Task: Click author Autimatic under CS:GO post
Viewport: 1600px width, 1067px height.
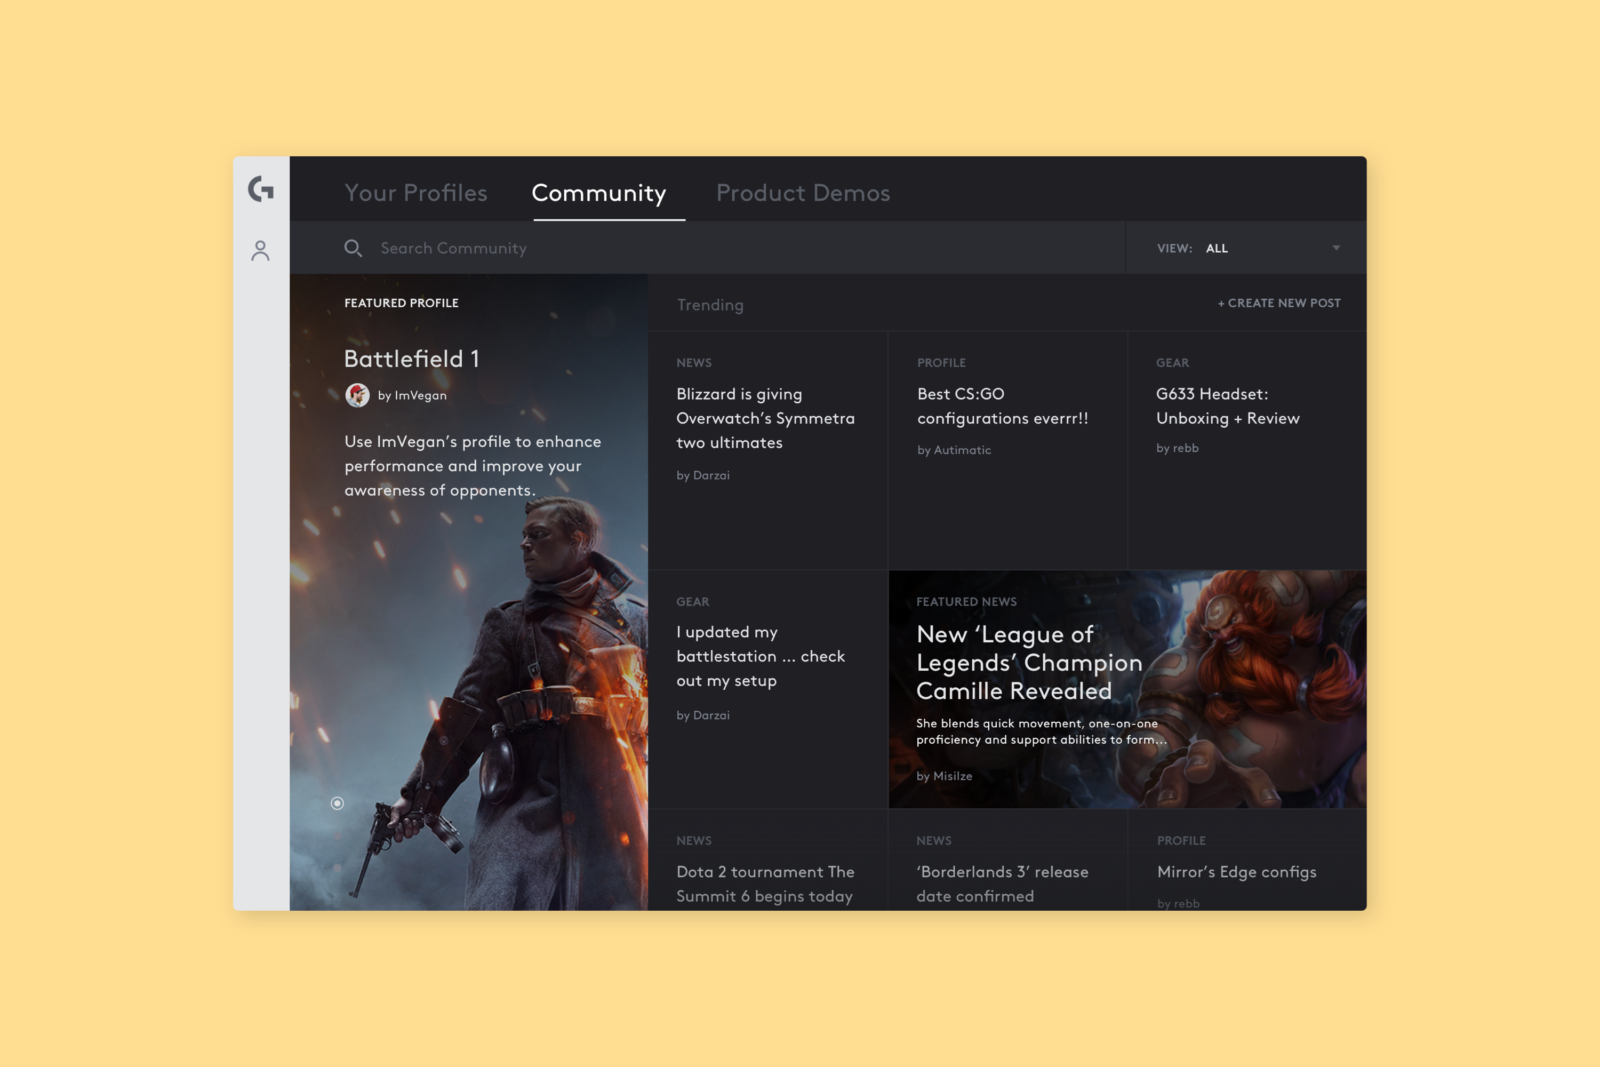Action: tap(954, 450)
